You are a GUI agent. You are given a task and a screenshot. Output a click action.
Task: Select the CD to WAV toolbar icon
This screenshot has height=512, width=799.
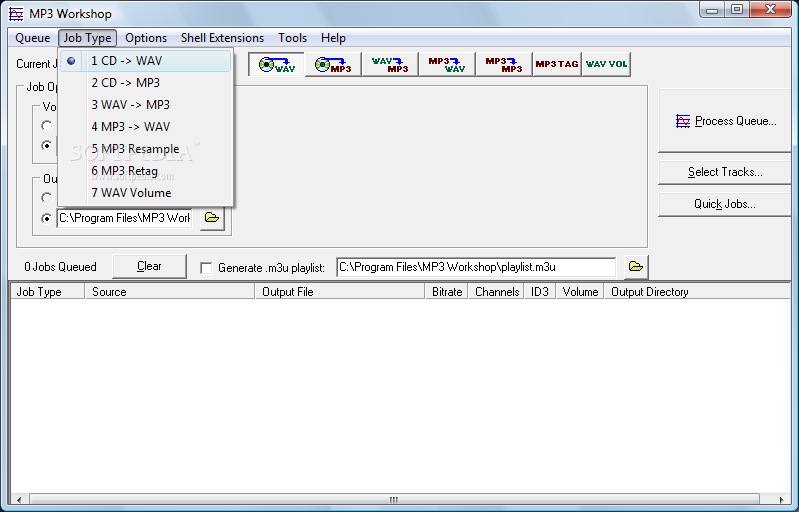(x=277, y=64)
